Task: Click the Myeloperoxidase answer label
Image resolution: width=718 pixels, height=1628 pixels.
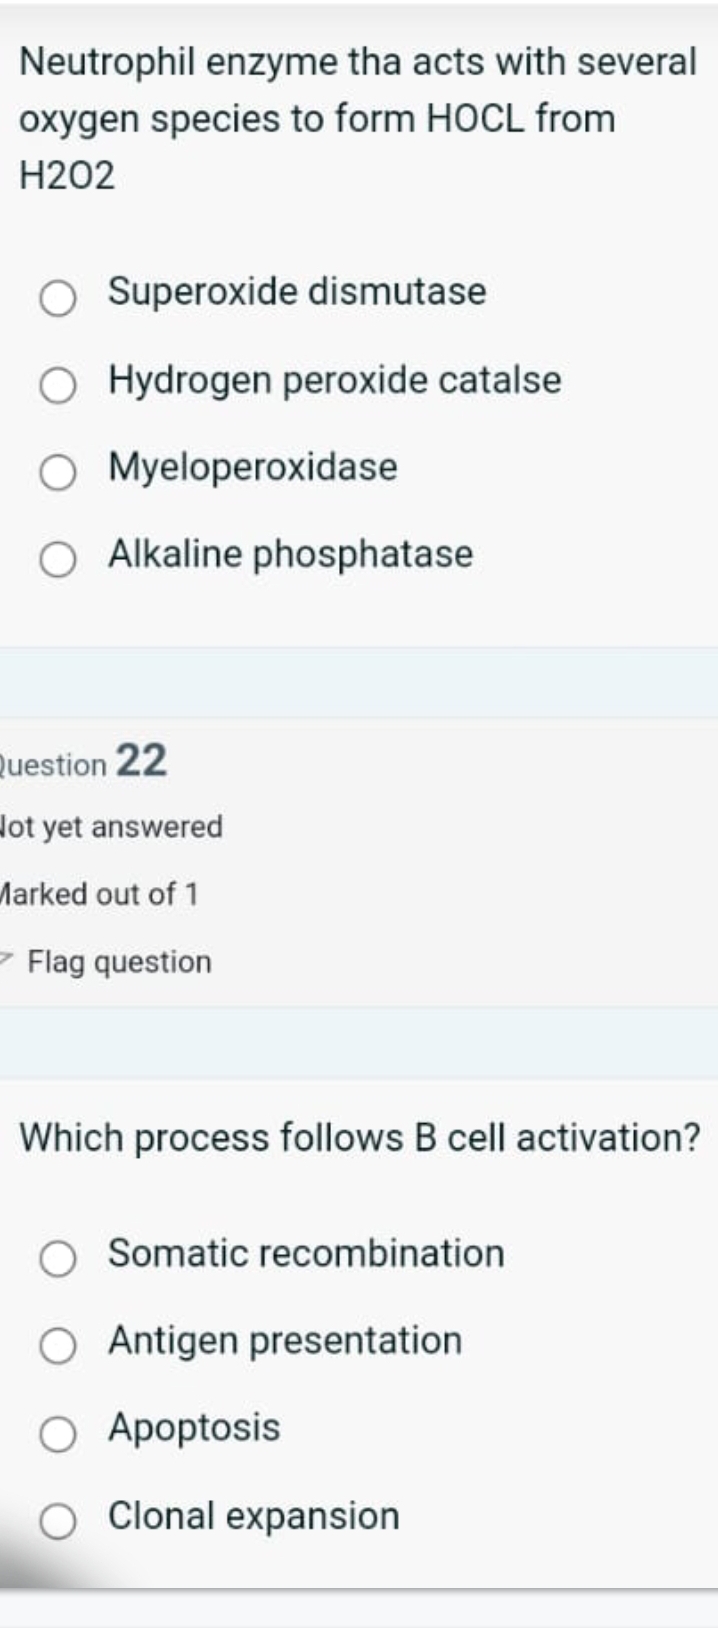Action: click(252, 467)
